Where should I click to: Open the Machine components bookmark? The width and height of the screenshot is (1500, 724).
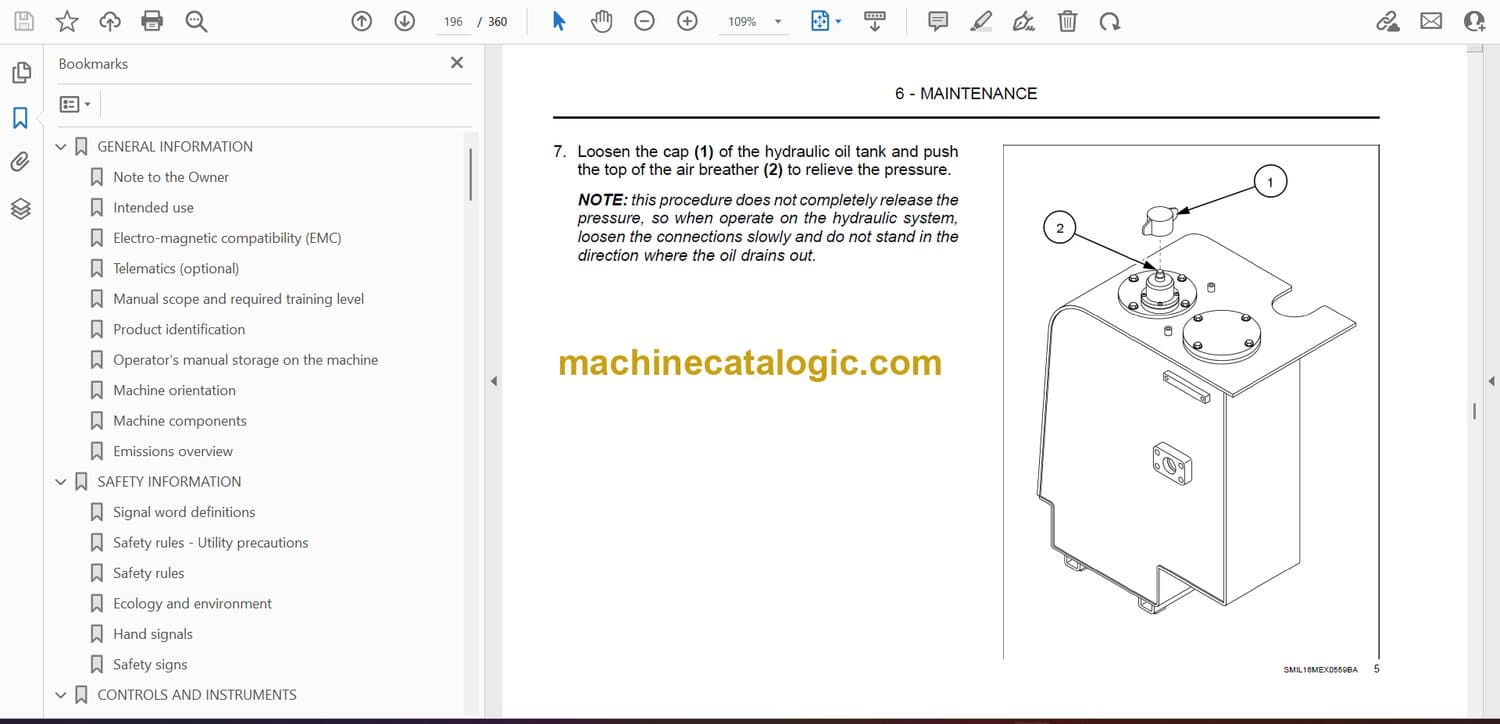[x=179, y=421]
